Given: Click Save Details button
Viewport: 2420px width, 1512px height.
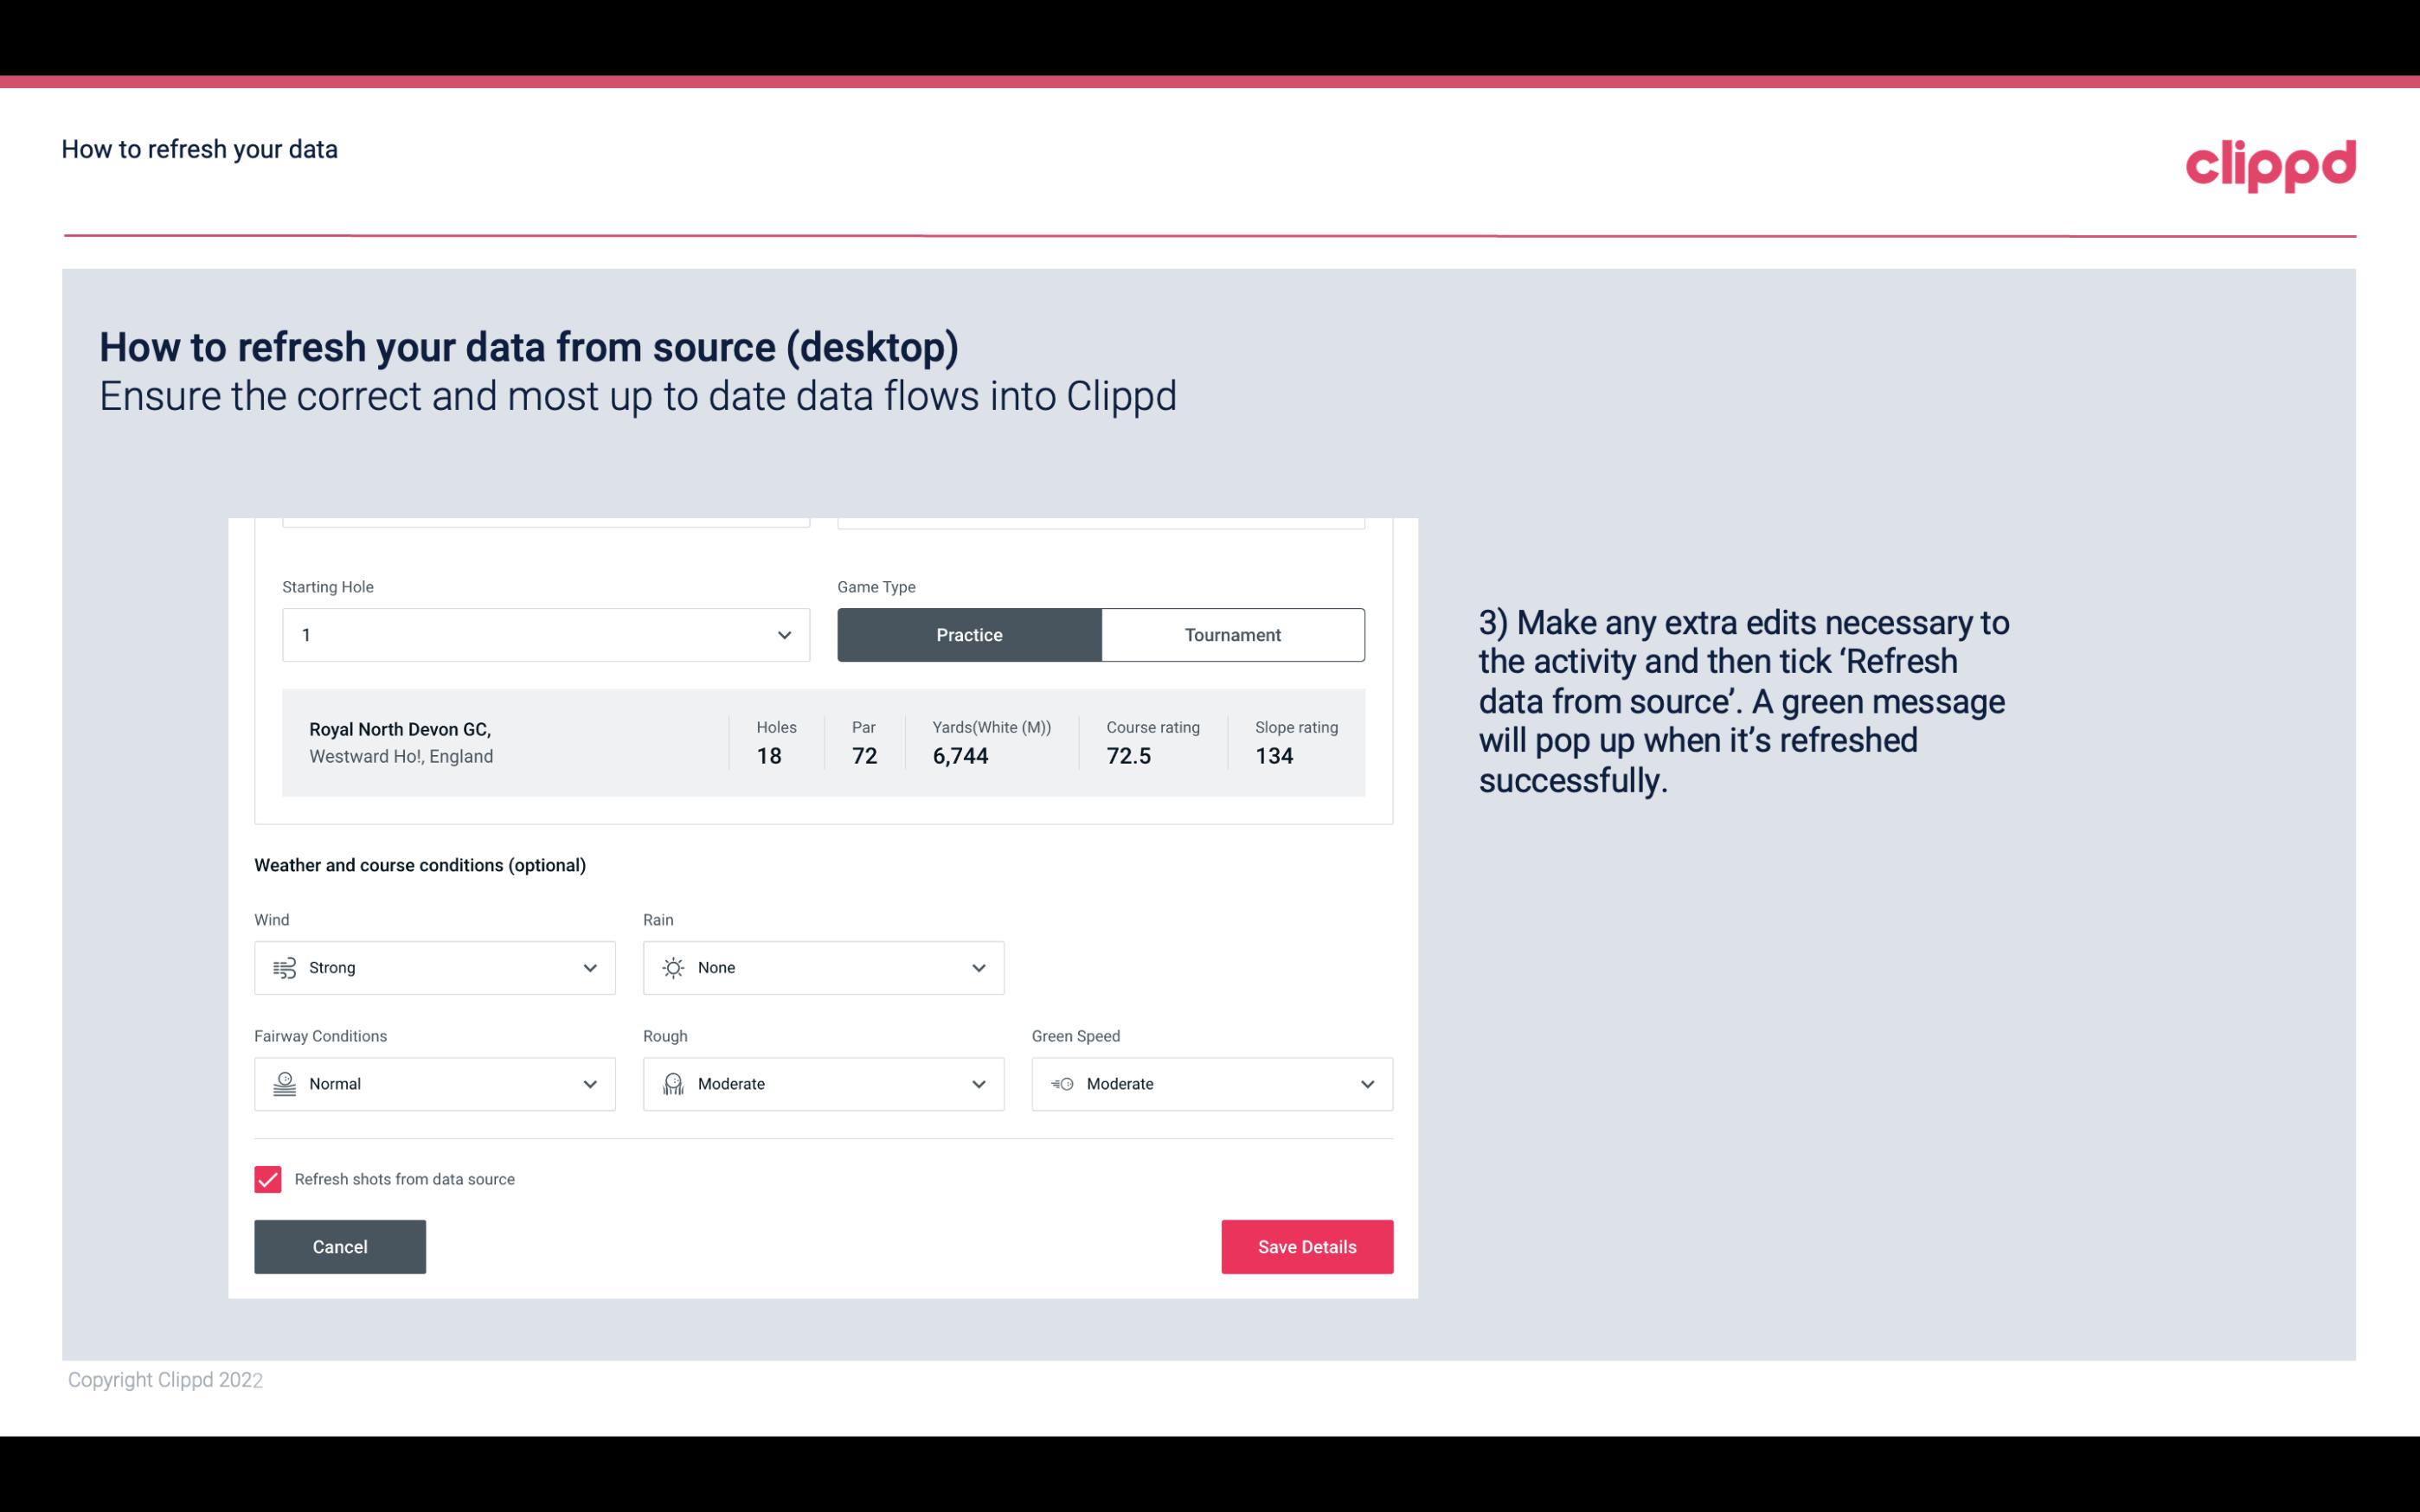Looking at the screenshot, I should [1306, 1246].
